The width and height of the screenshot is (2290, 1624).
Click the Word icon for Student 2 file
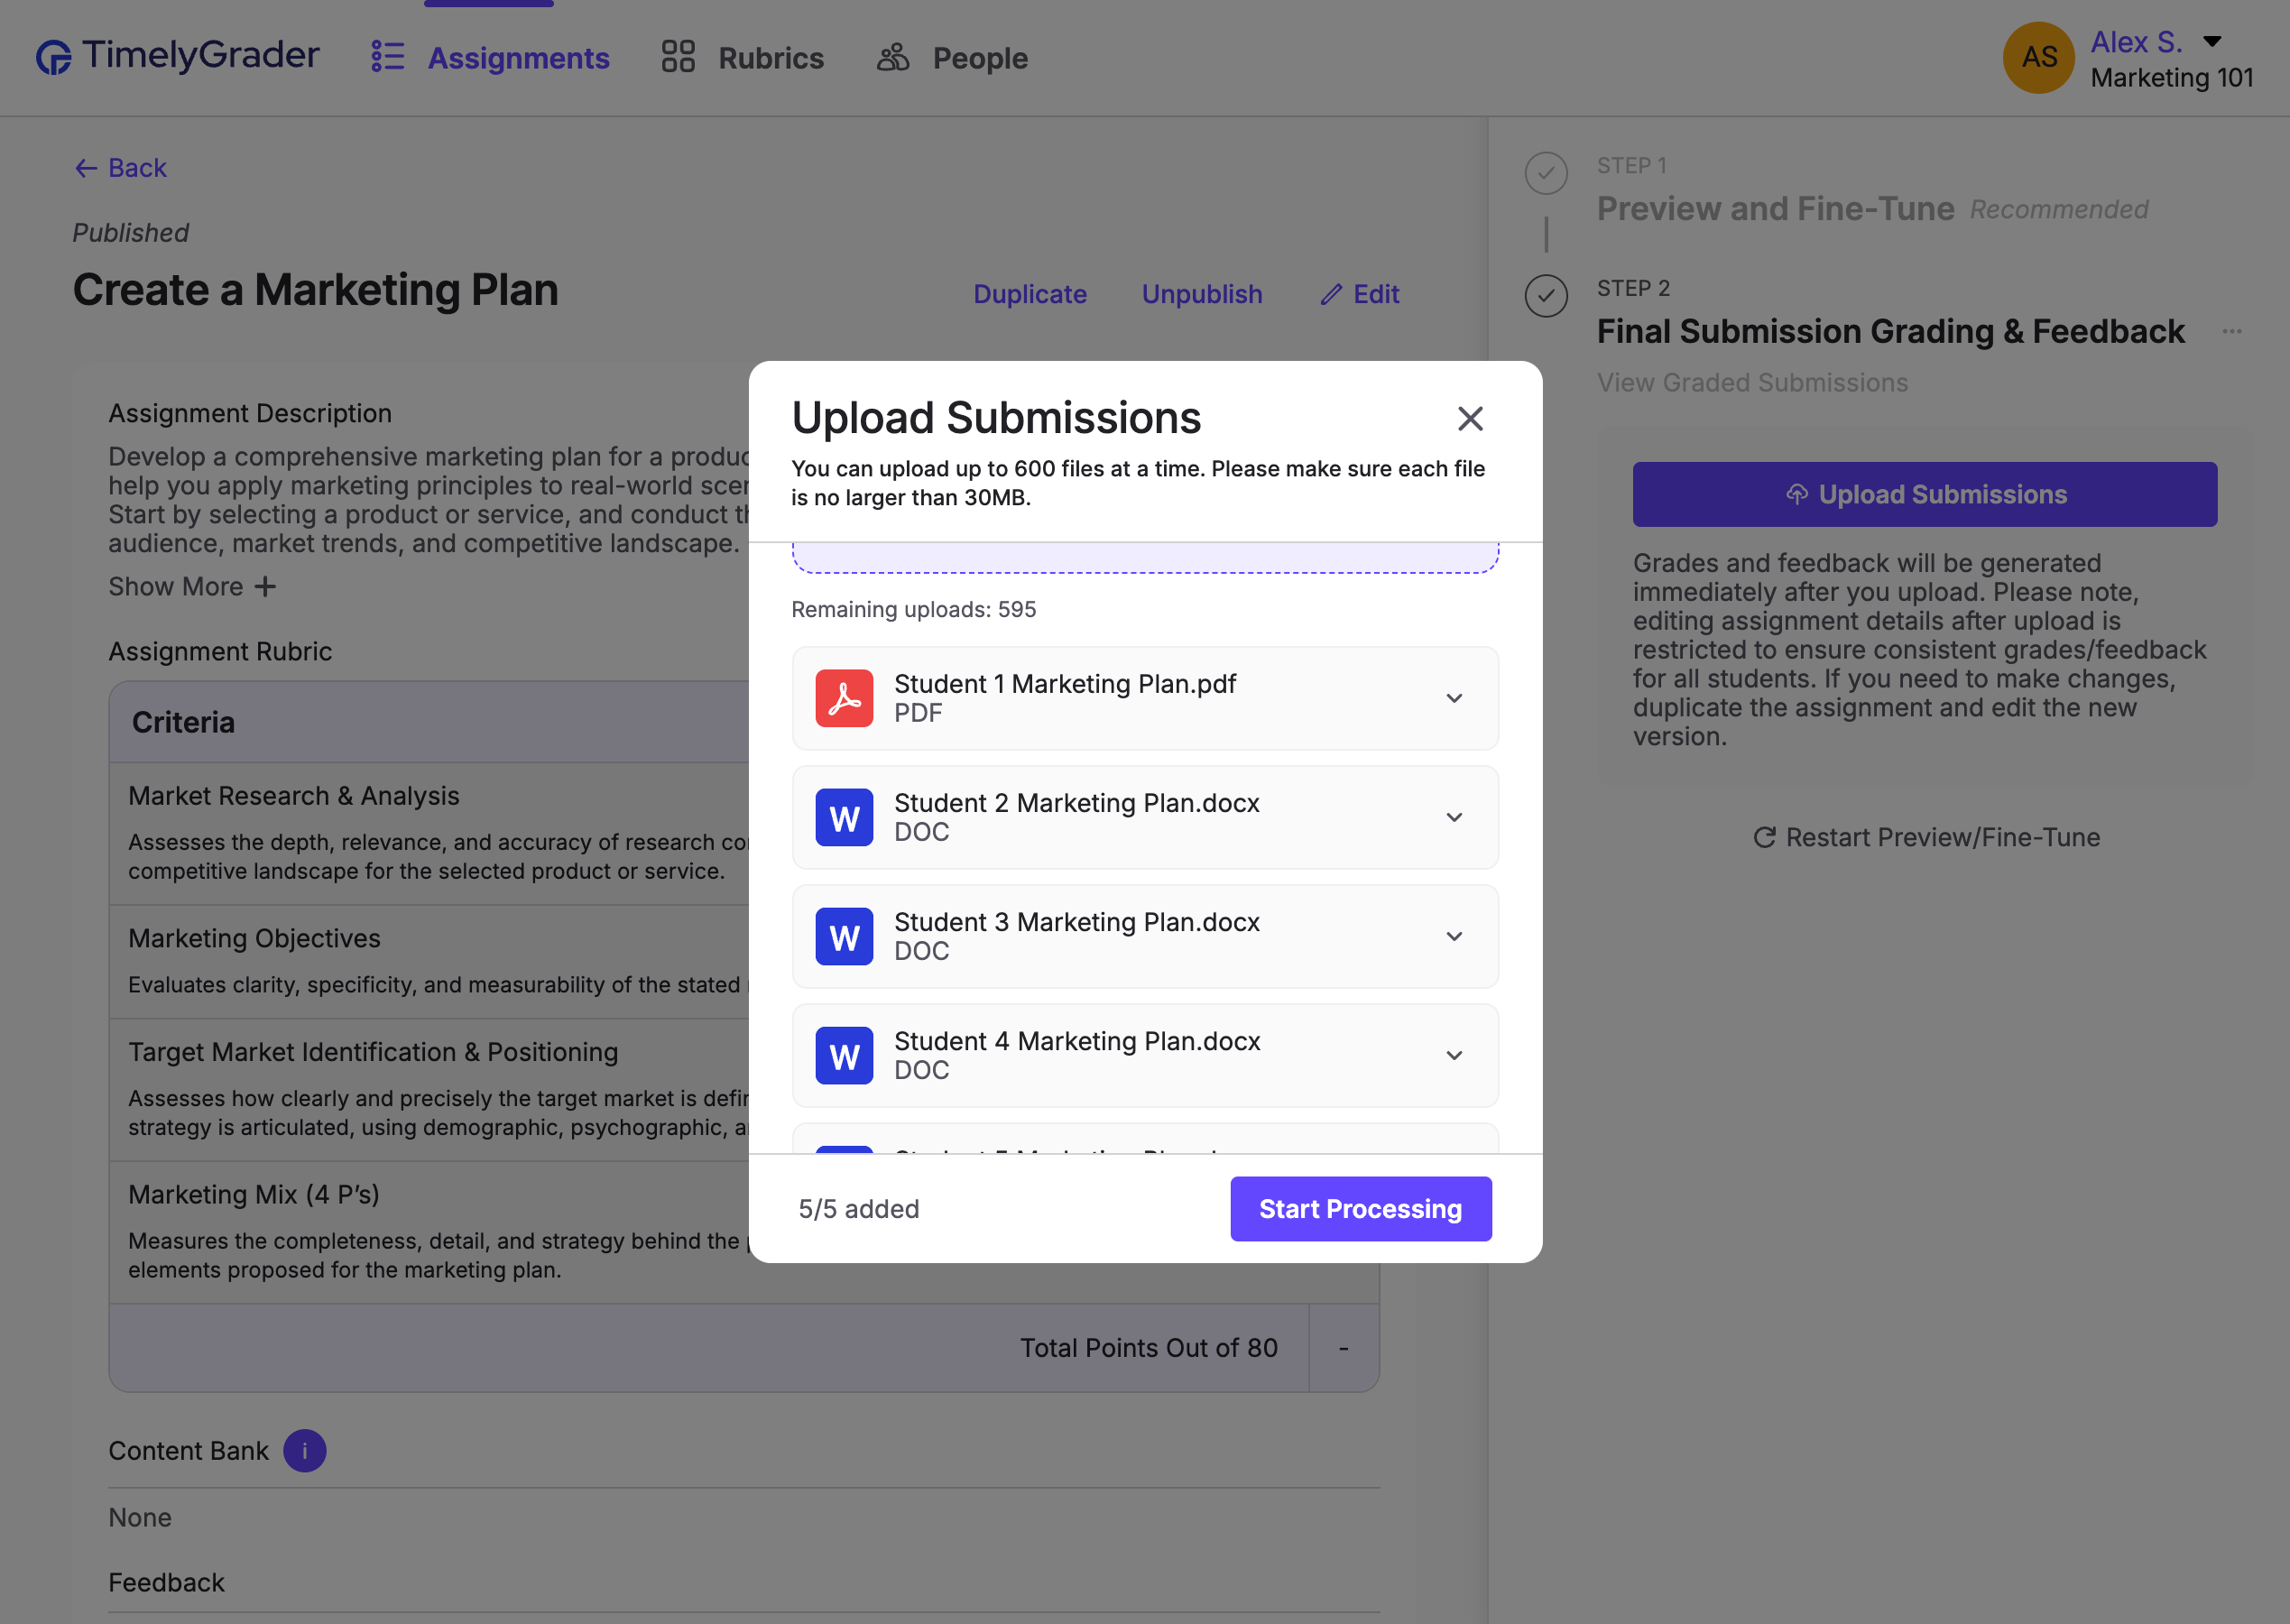(x=844, y=817)
